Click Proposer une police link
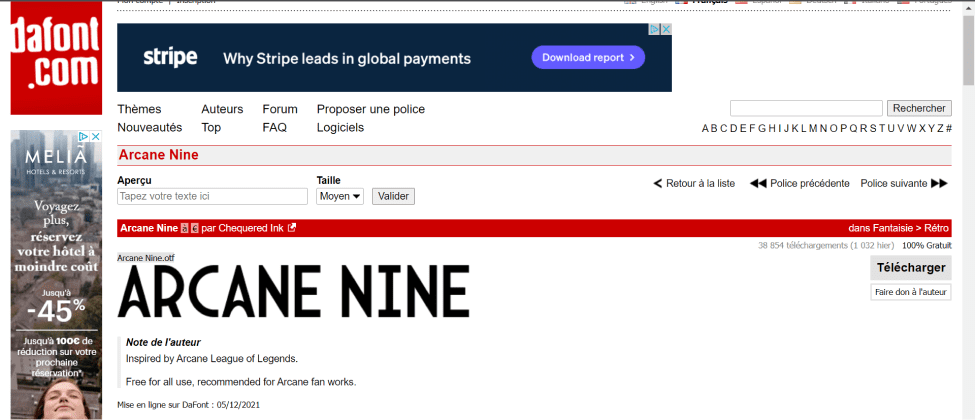This screenshot has width=975, height=420. coord(371,110)
